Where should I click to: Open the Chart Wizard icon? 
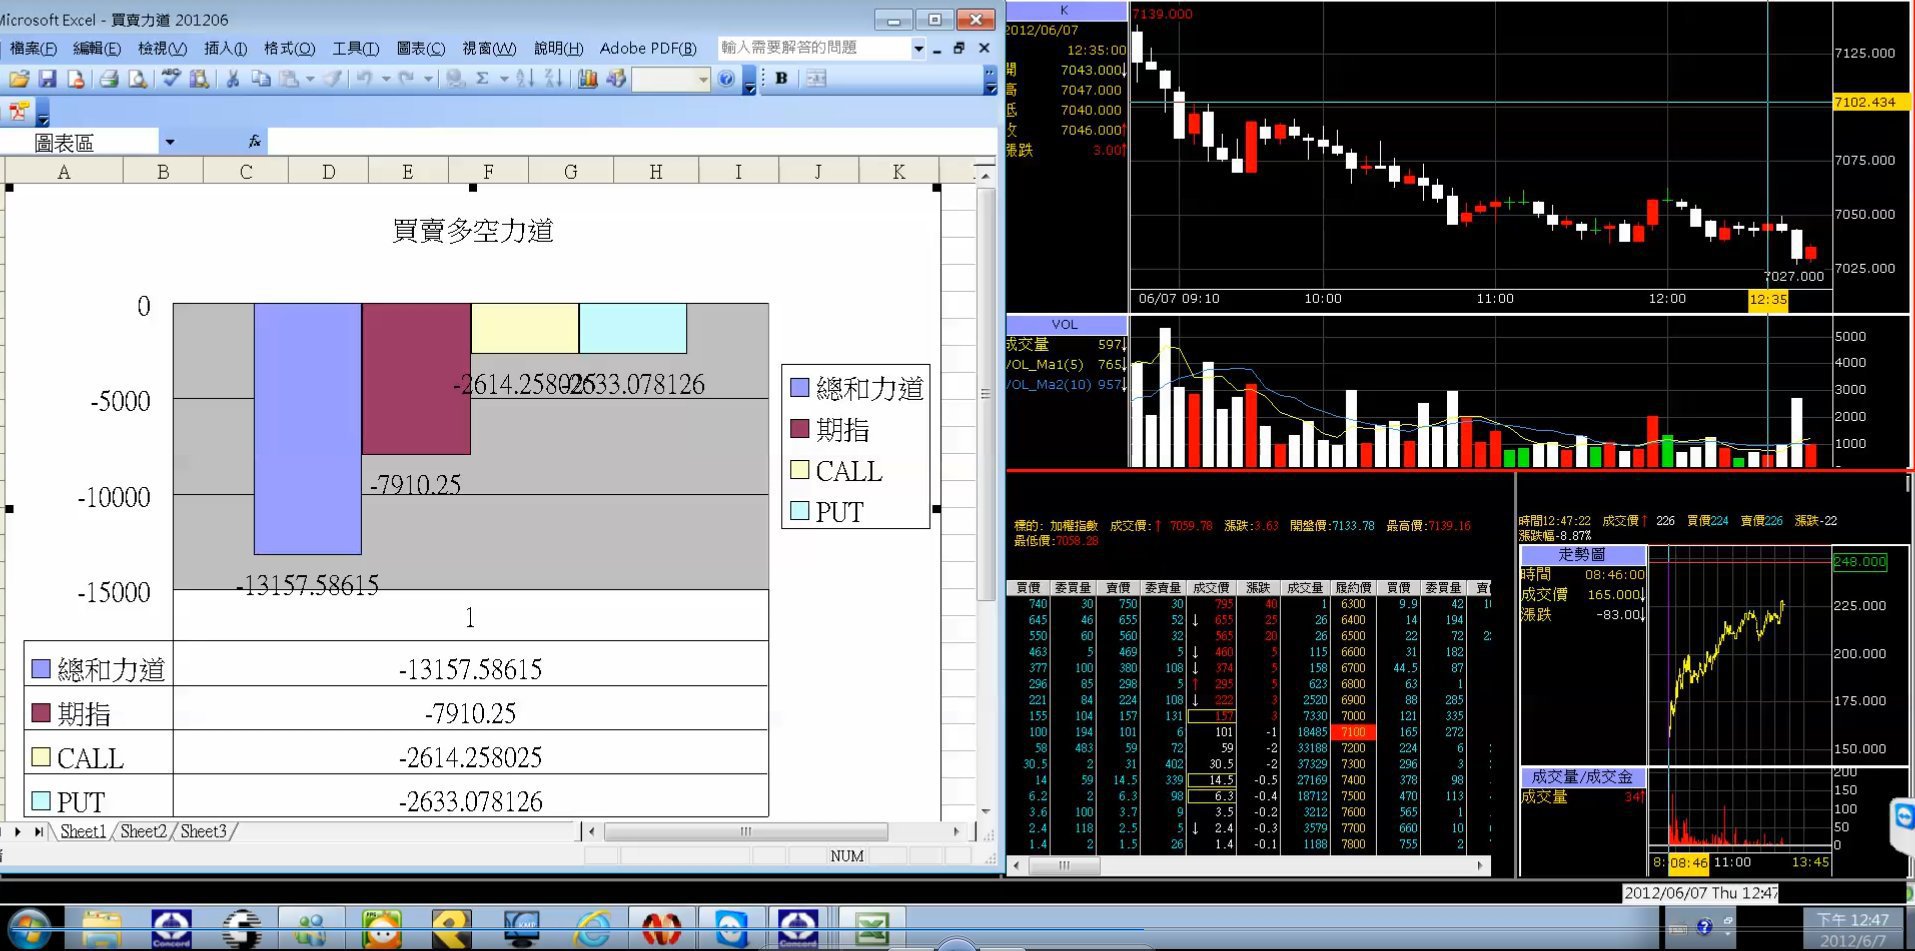(587, 78)
